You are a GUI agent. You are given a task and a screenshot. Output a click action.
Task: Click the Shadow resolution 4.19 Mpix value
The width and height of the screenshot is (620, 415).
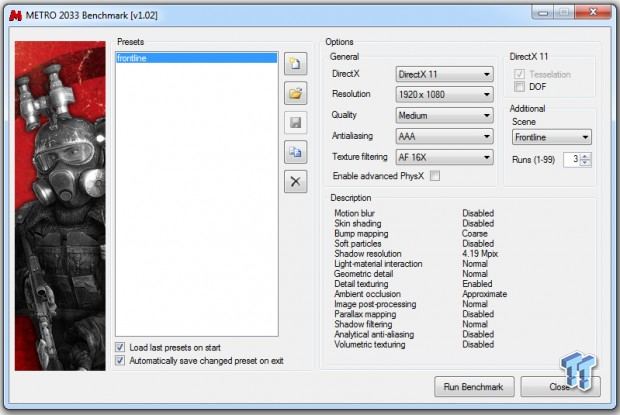[480, 254]
